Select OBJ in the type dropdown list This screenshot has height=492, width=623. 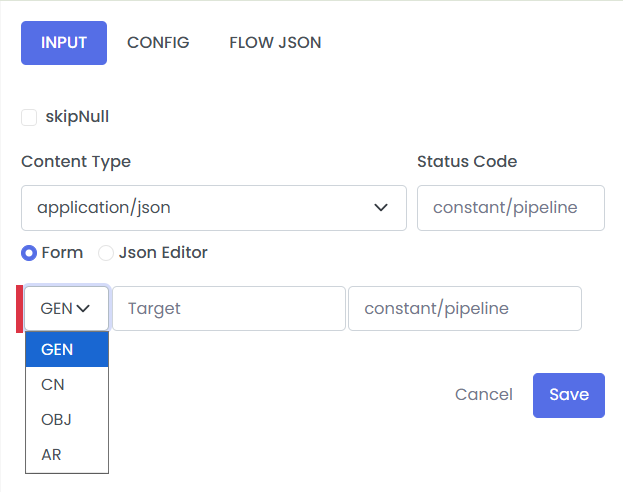(66, 419)
